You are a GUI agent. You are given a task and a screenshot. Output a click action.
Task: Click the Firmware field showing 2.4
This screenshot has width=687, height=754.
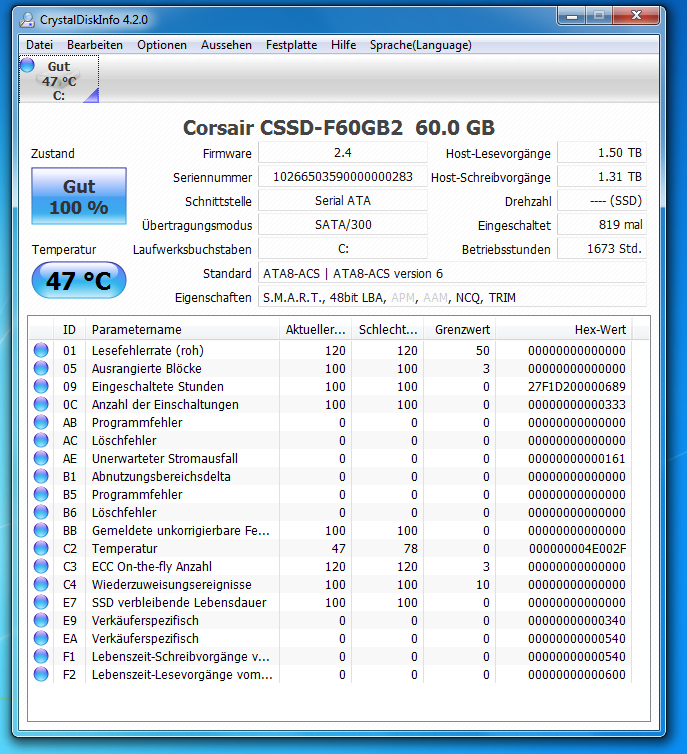point(343,153)
